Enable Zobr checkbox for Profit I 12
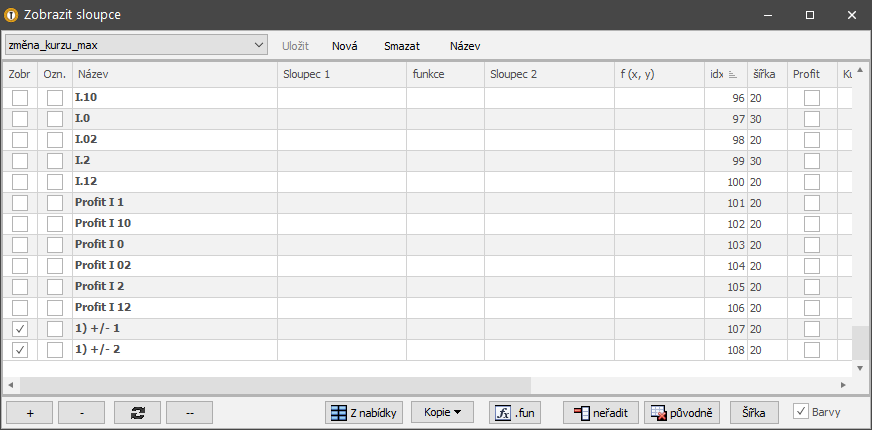The width and height of the screenshot is (872, 430). tap(20, 308)
